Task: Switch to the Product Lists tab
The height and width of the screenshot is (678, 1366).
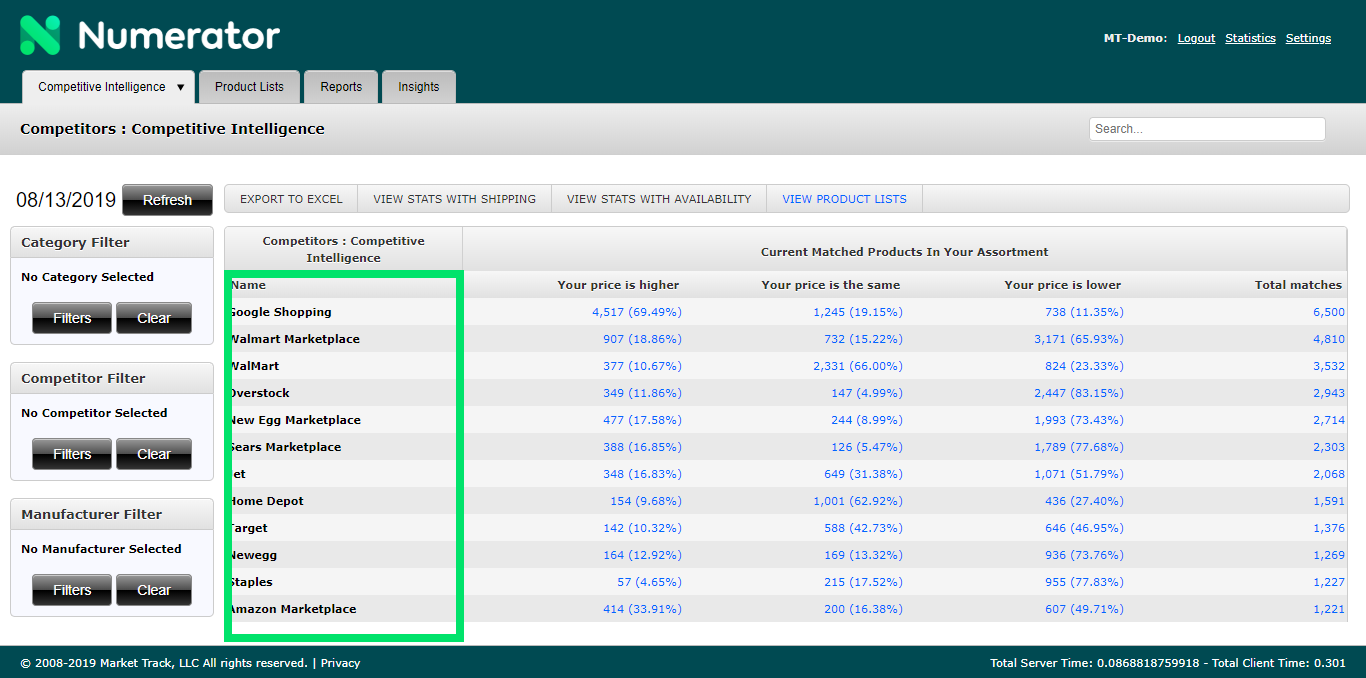Action: [249, 87]
